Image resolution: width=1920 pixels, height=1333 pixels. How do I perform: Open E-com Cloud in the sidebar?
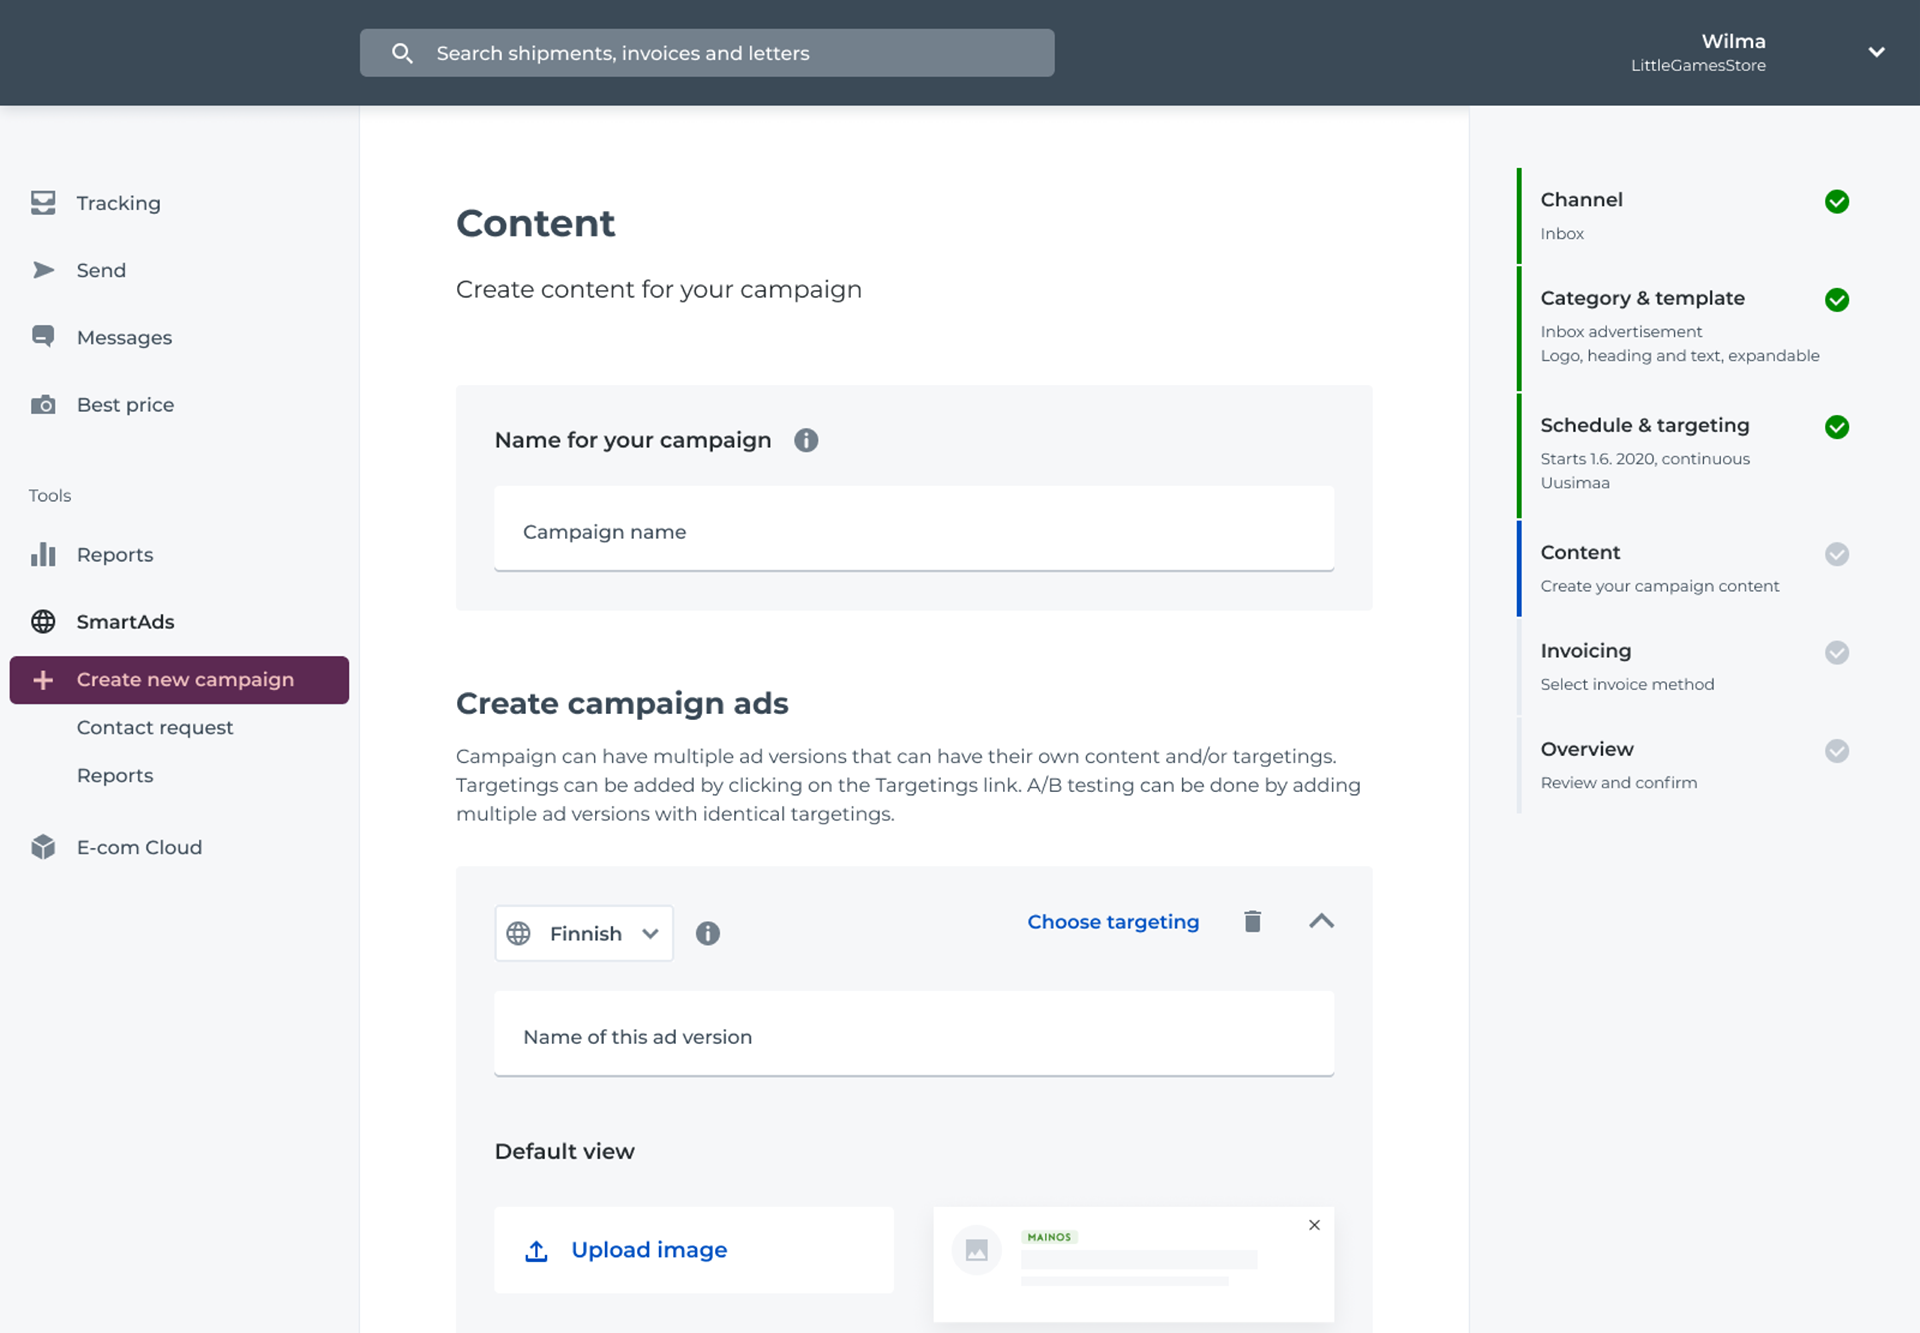(139, 848)
